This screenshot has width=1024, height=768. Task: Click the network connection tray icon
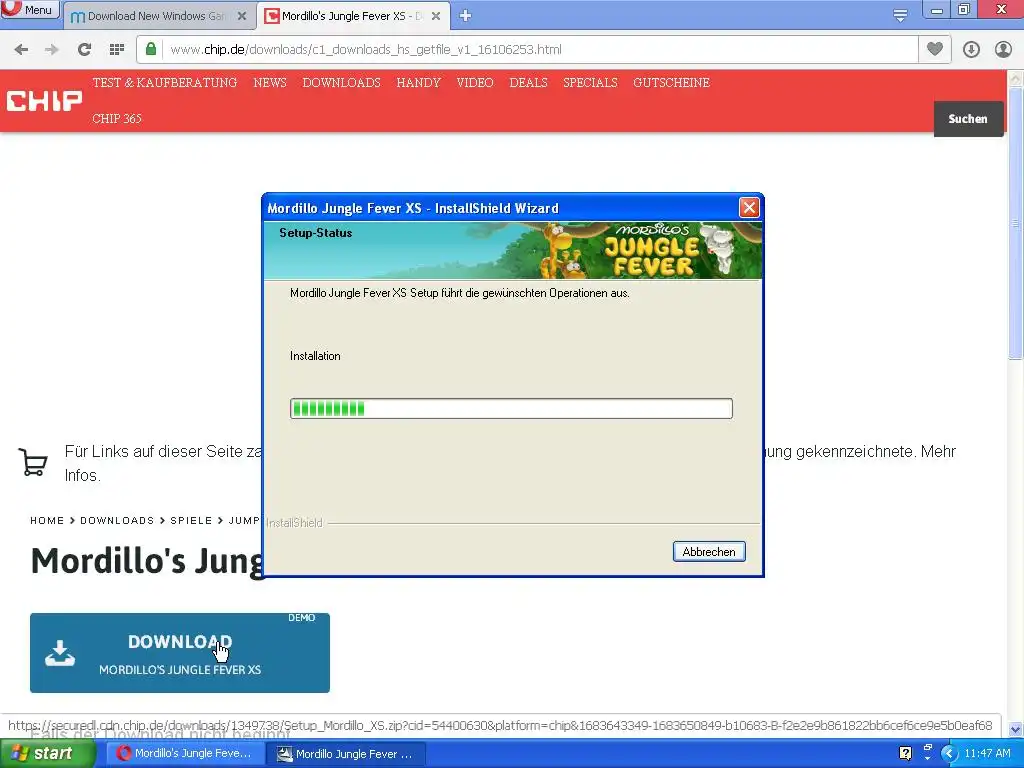coord(927,750)
